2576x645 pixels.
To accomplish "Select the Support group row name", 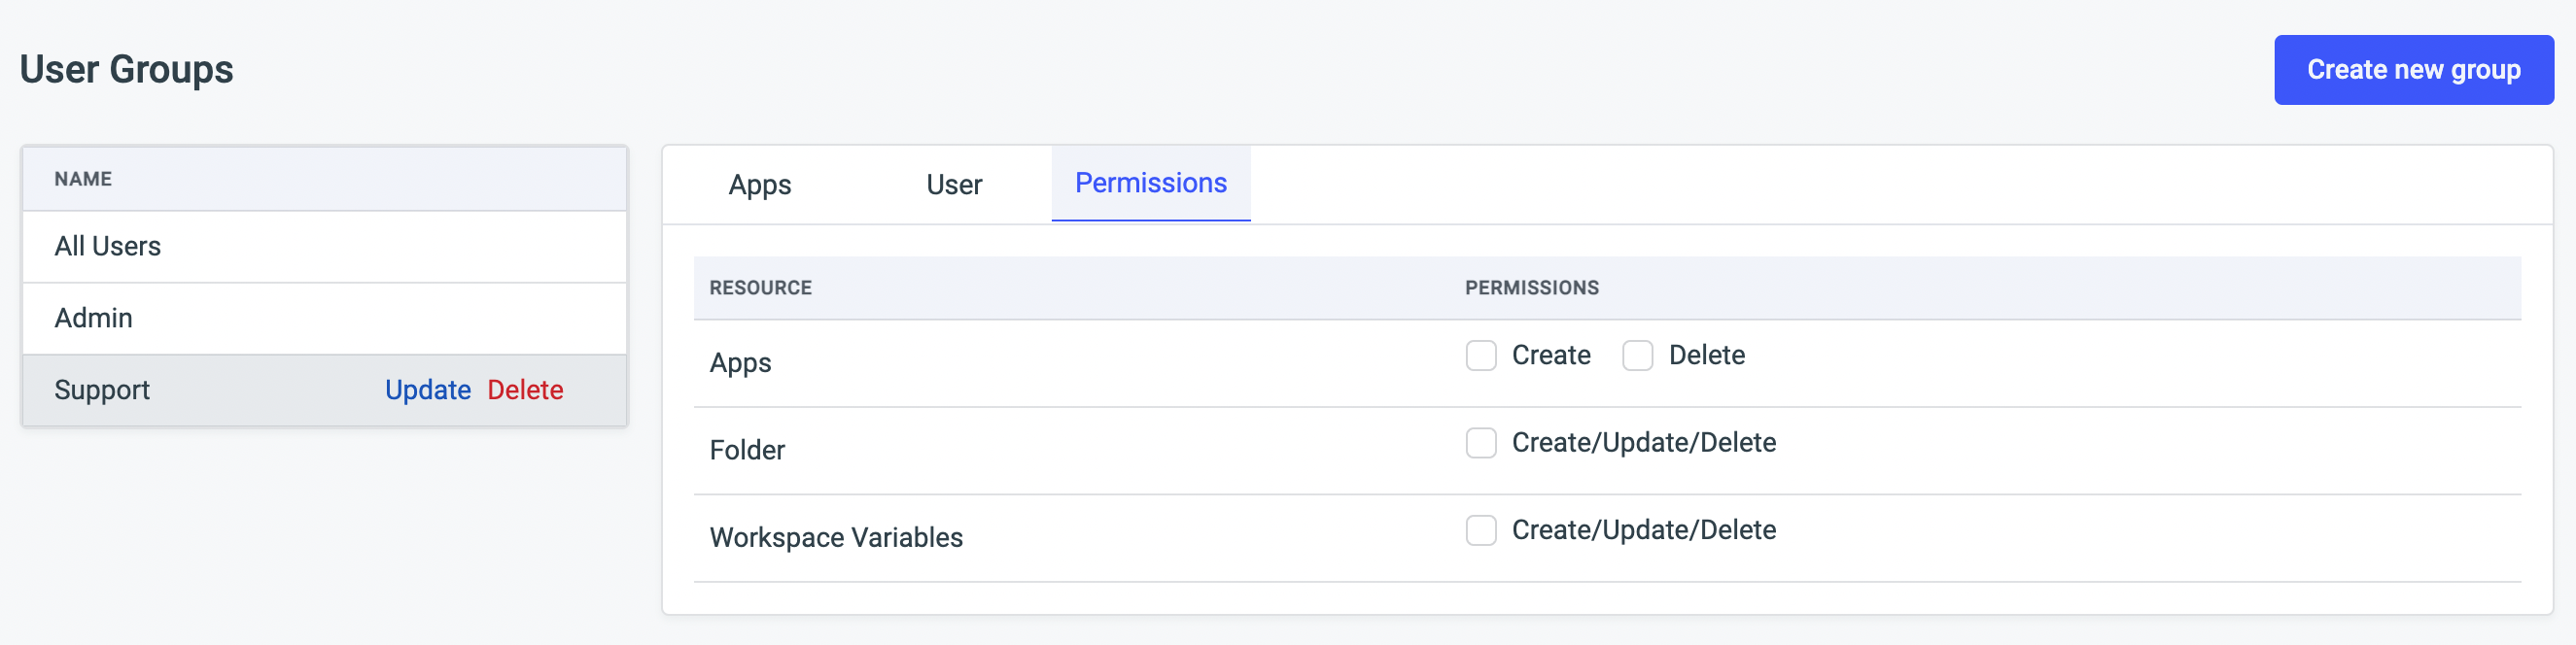I will click(102, 390).
